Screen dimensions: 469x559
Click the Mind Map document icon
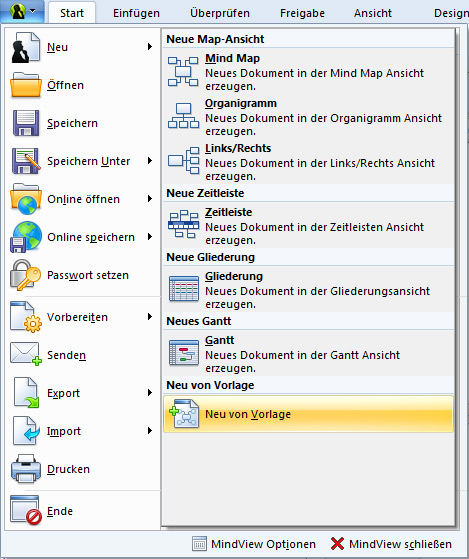coord(183,72)
